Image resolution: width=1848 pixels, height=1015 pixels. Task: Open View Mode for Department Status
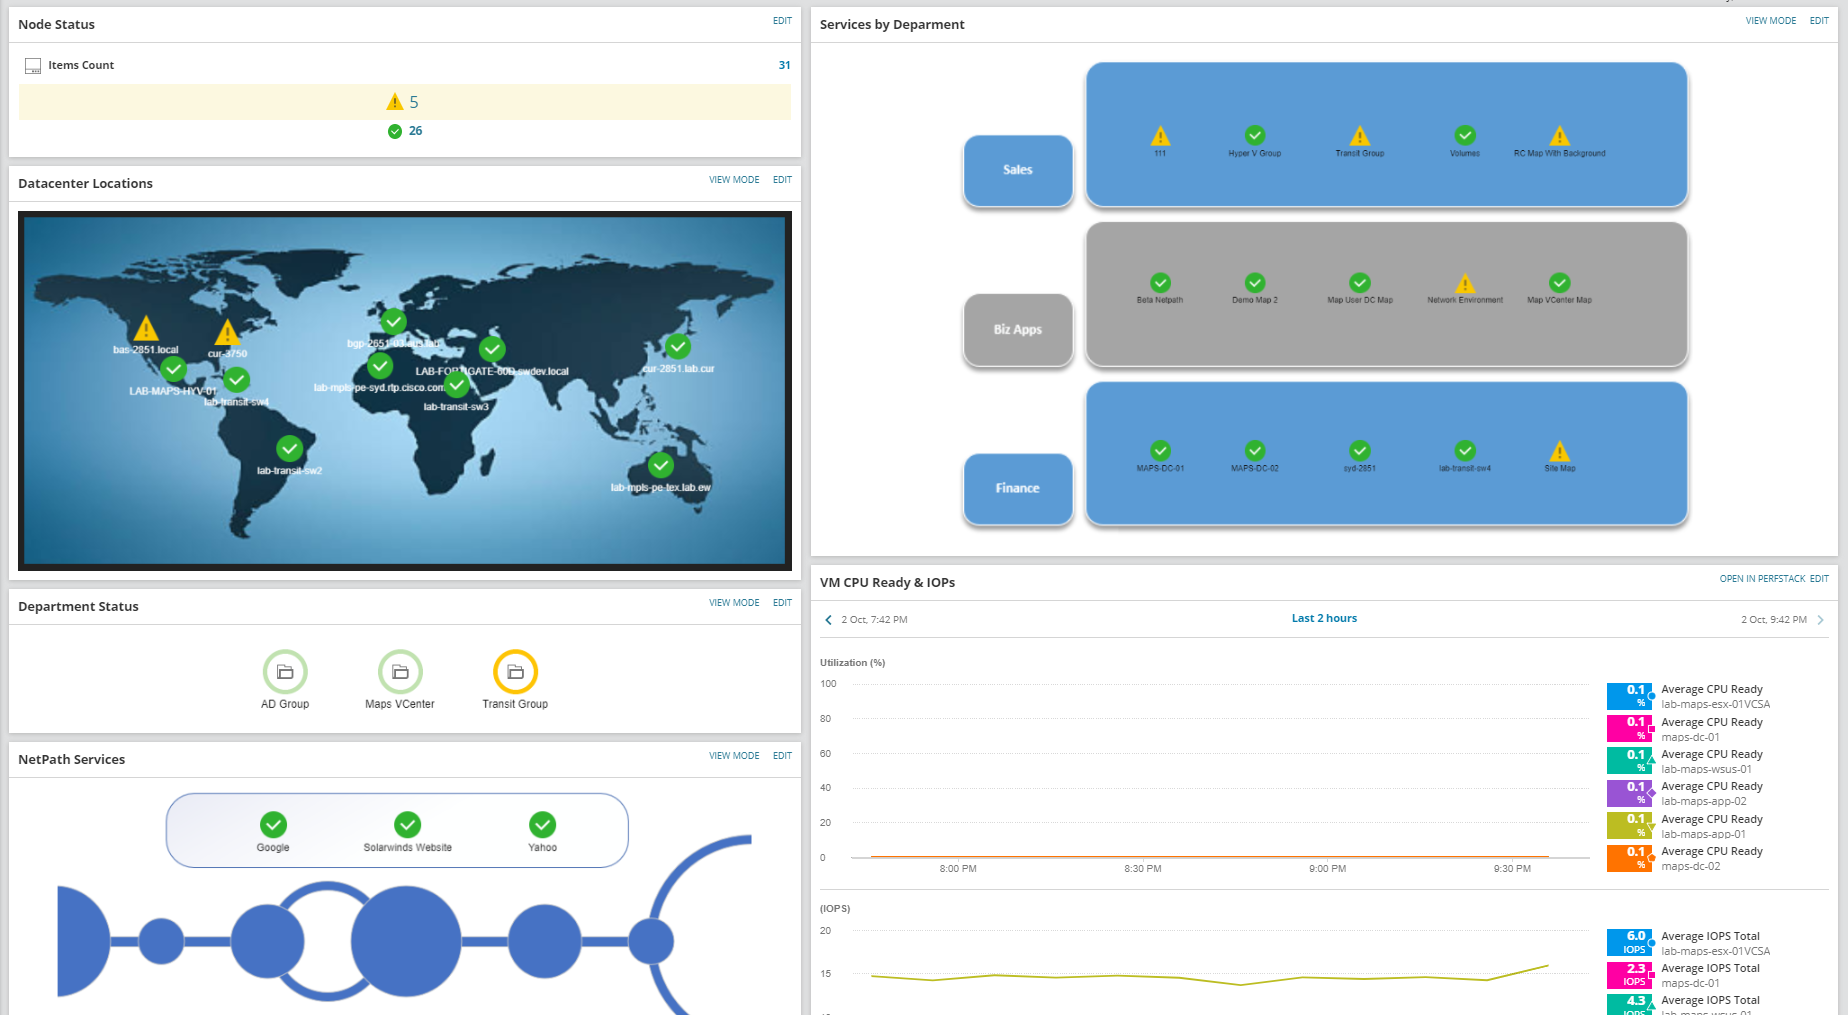point(734,603)
